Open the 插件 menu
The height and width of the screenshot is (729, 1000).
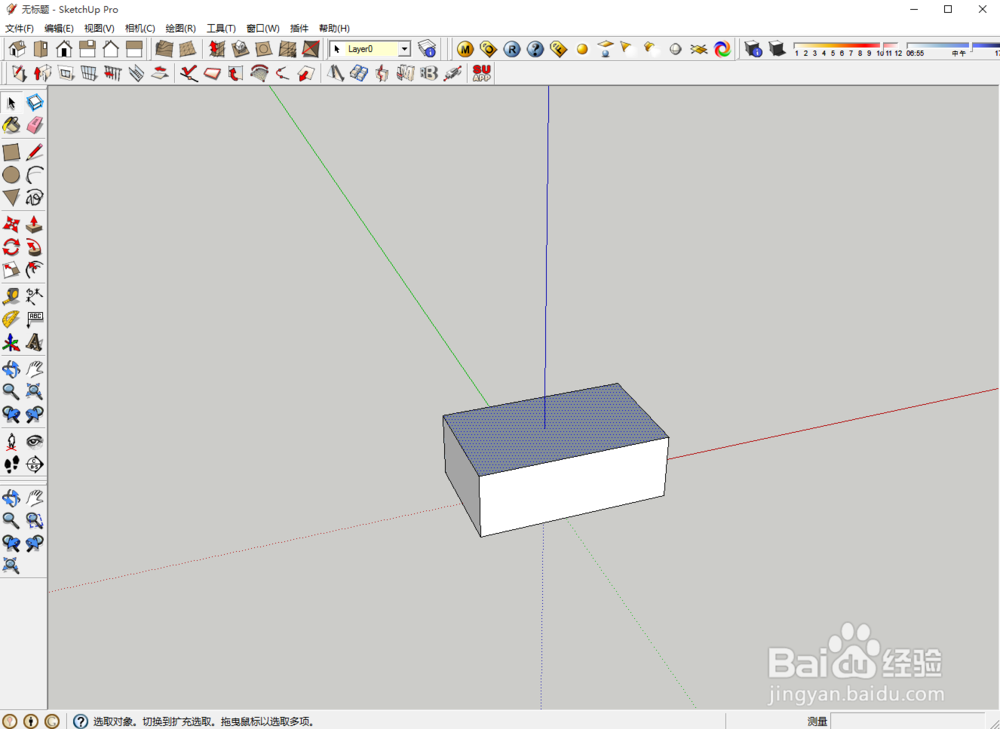click(x=299, y=28)
